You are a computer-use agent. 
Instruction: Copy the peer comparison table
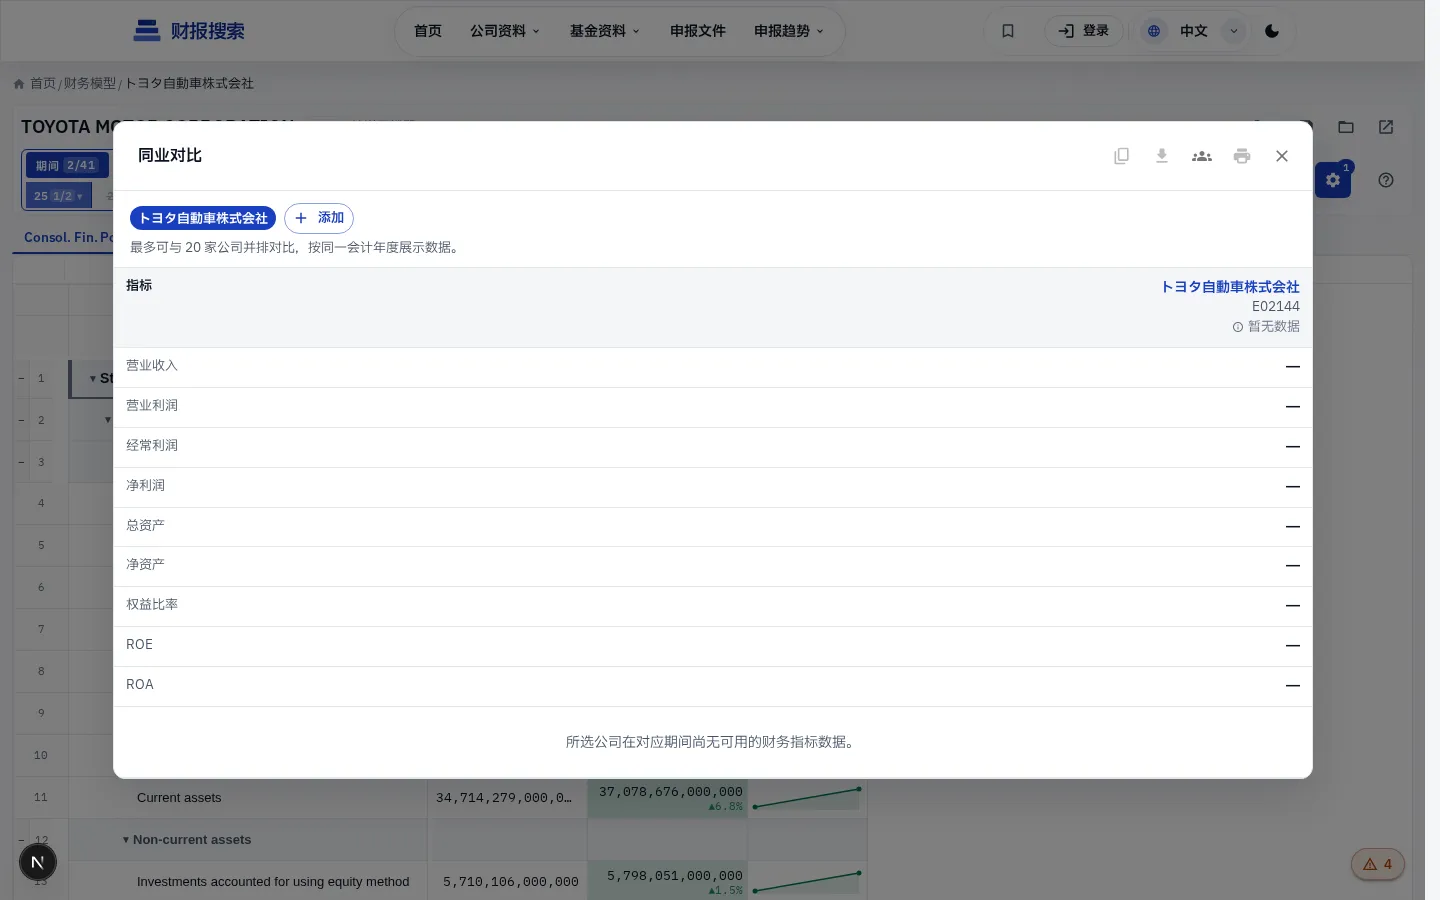coord(1122,156)
